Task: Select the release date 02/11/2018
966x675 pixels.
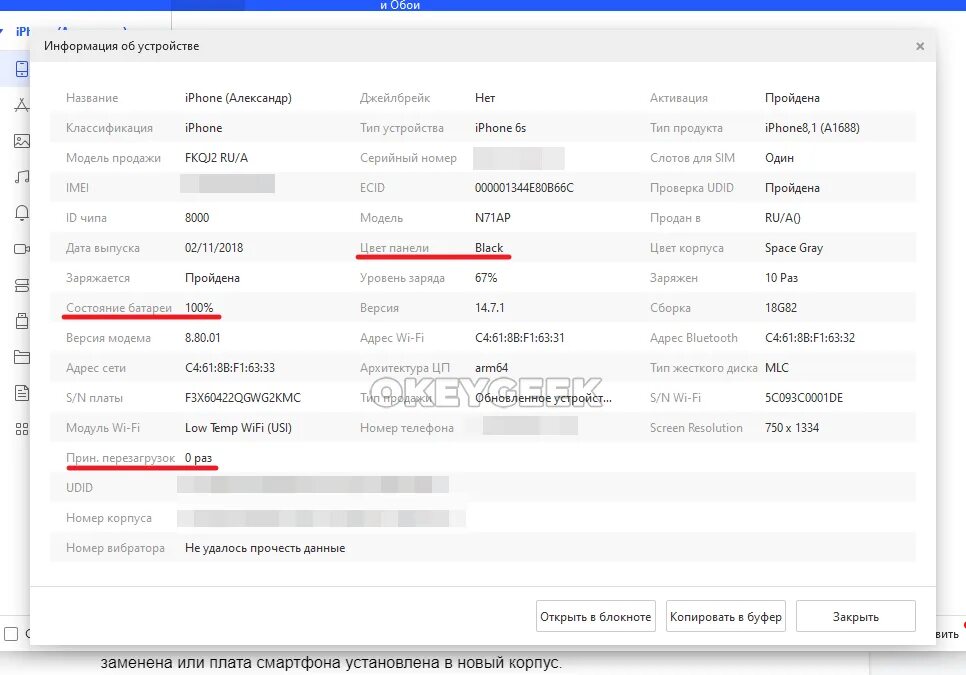Action: (214, 248)
